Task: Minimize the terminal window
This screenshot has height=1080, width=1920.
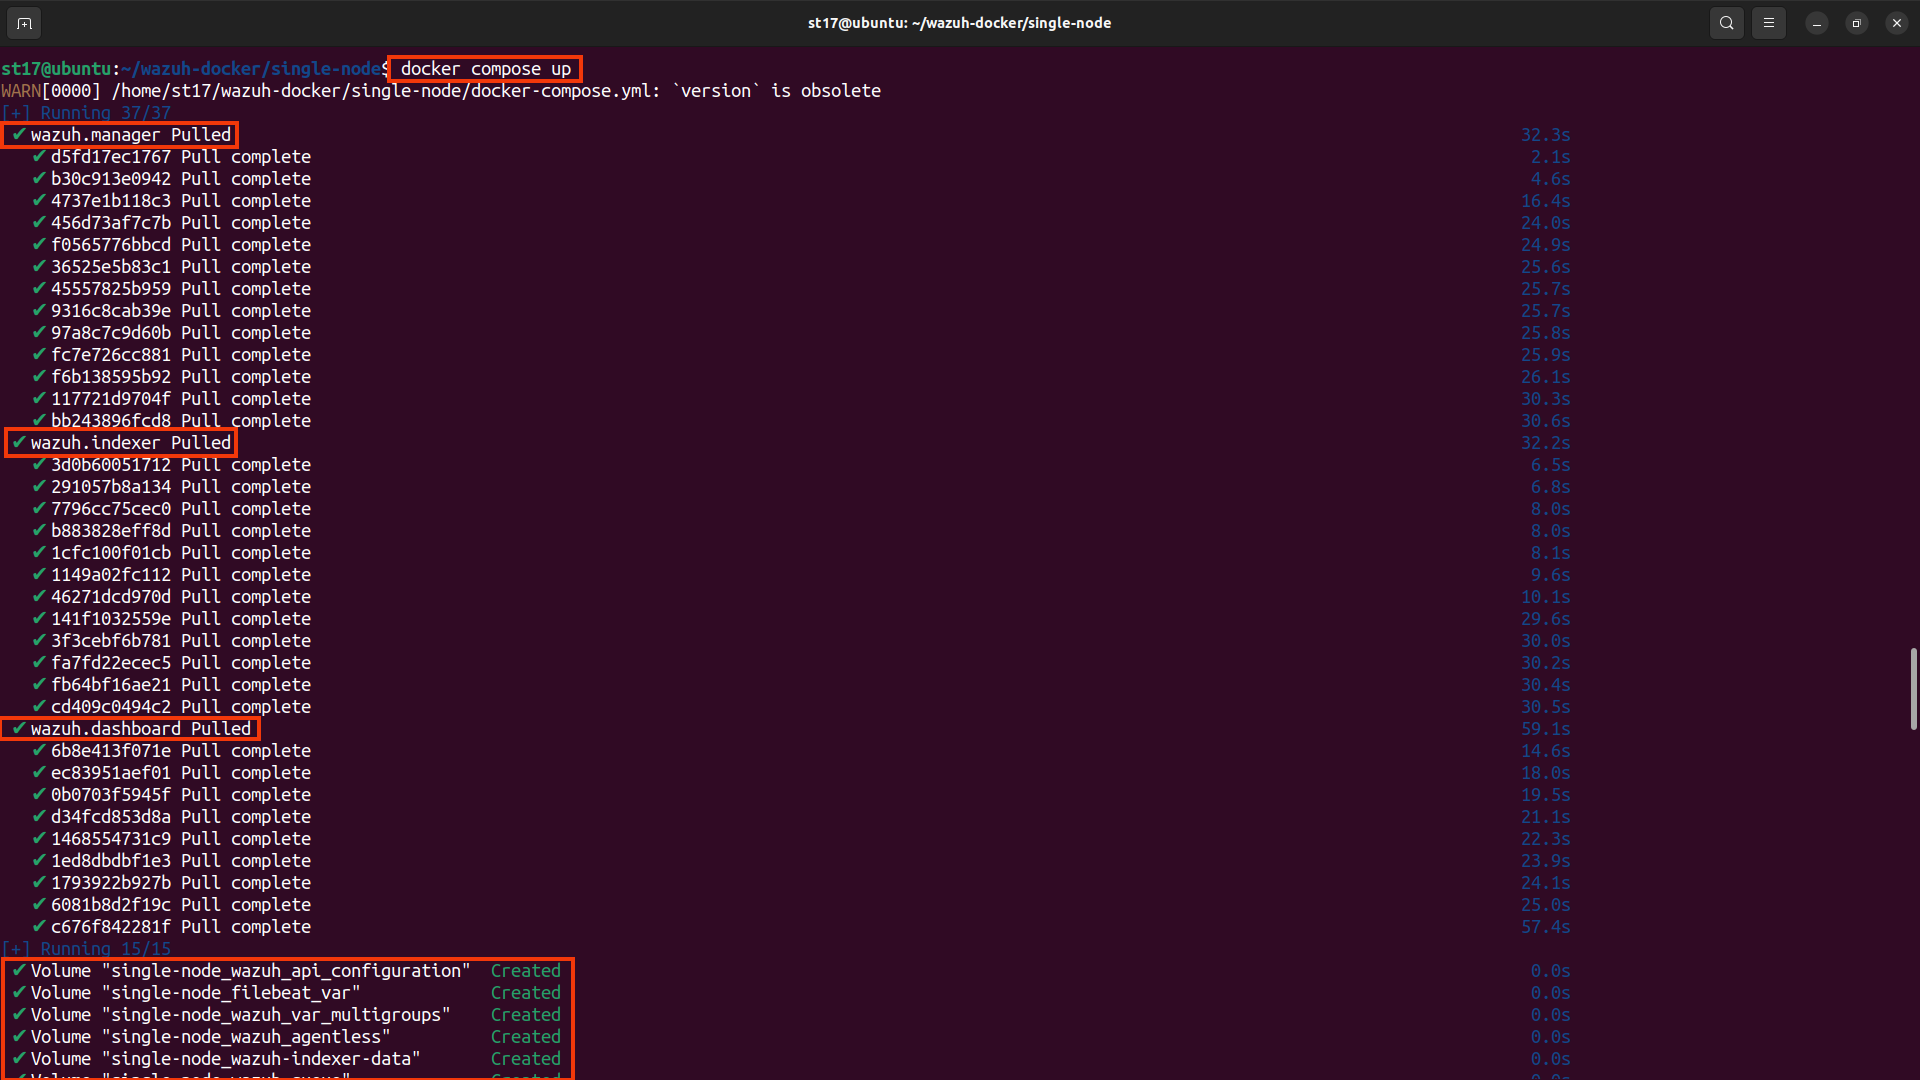Action: pyautogui.click(x=1817, y=23)
